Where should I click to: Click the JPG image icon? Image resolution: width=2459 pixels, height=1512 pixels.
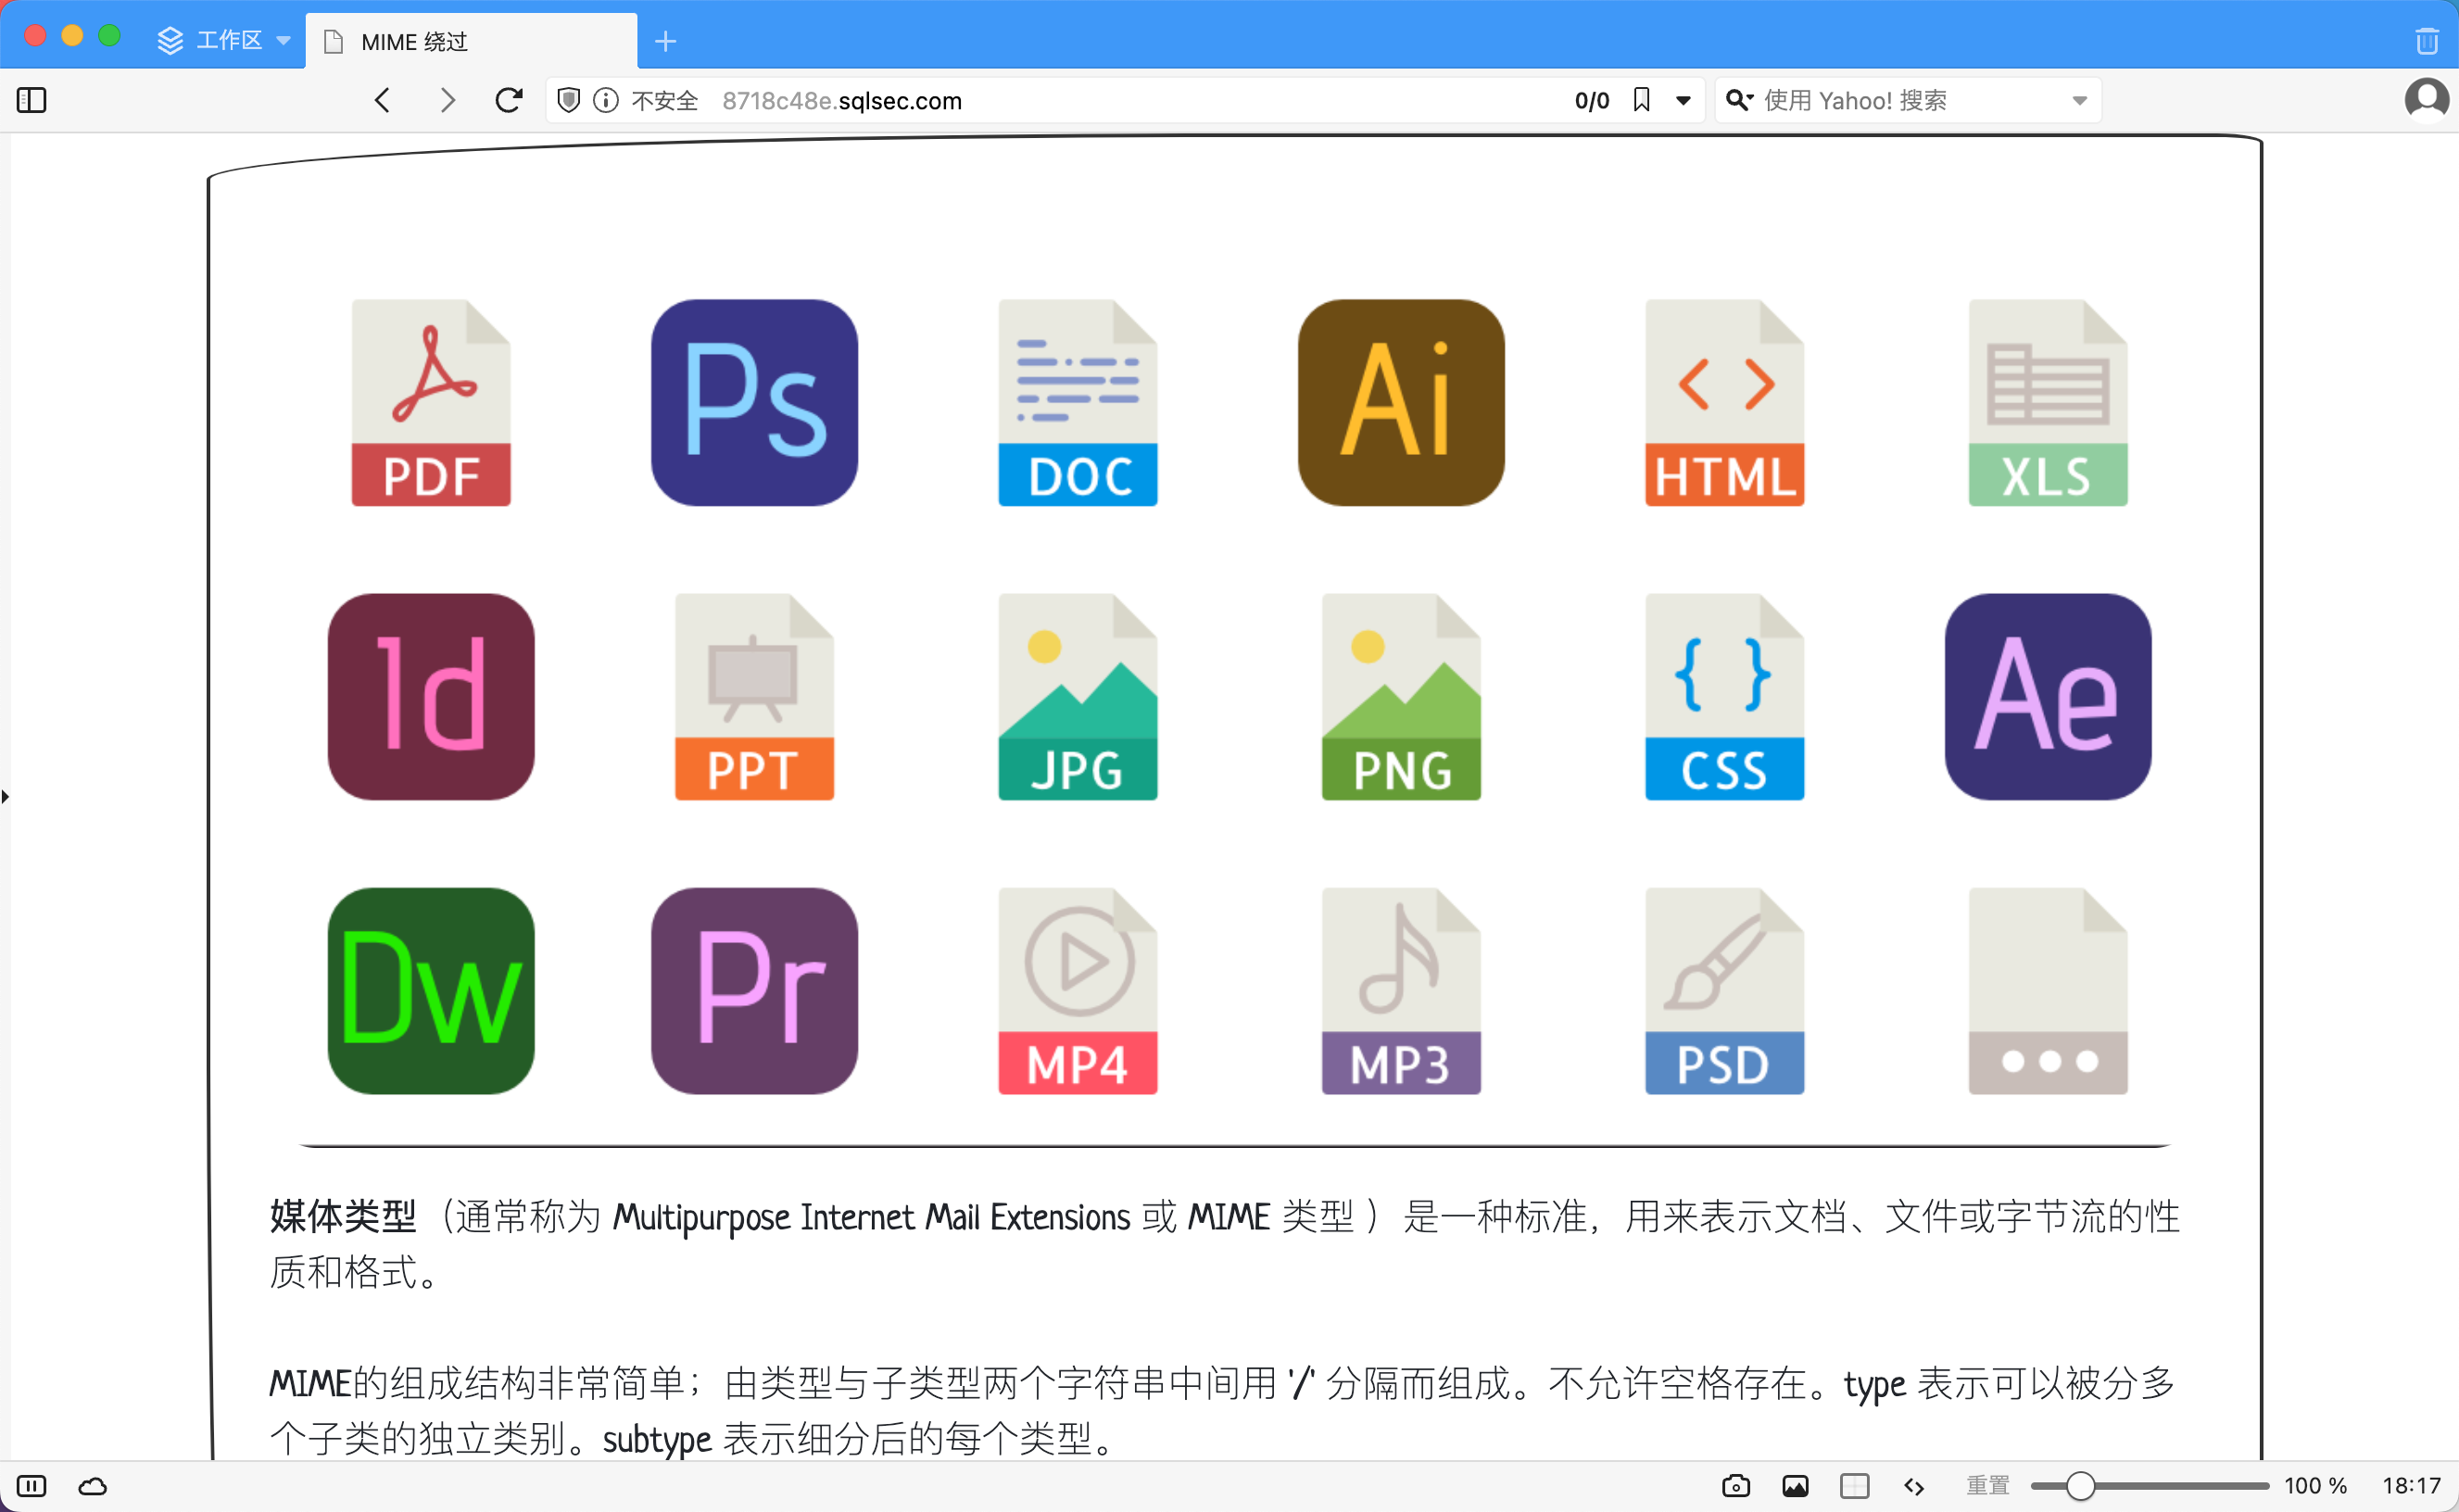[1077, 697]
